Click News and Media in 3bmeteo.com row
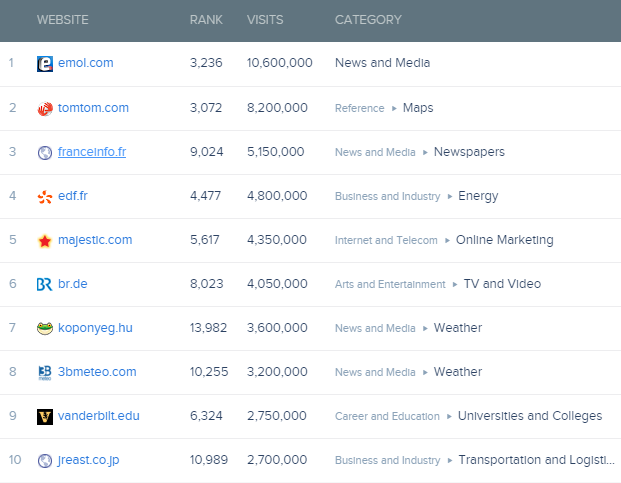The image size is (621, 483). pos(375,372)
